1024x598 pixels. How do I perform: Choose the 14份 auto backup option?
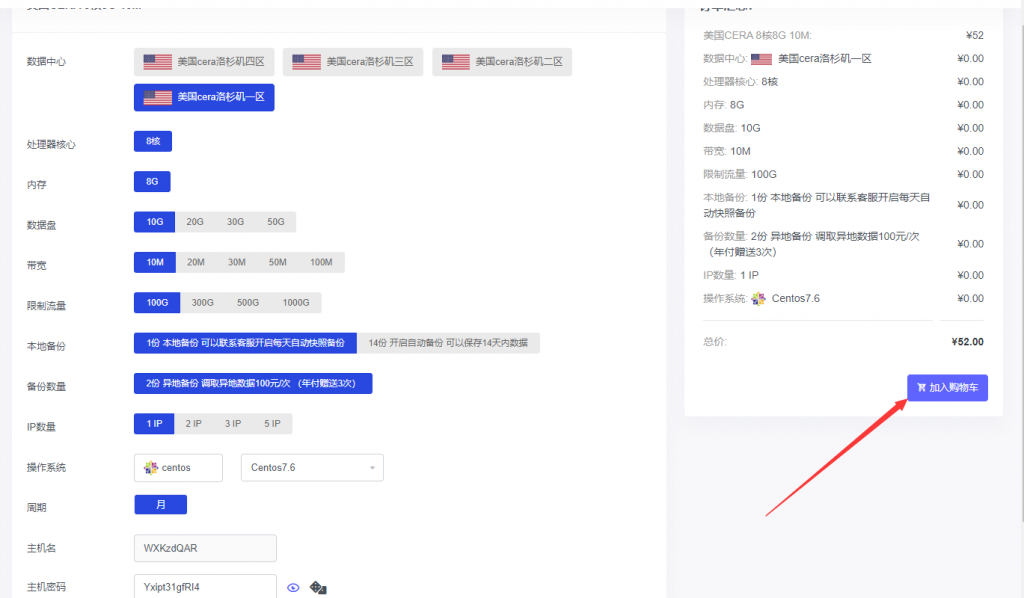pos(448,343)
